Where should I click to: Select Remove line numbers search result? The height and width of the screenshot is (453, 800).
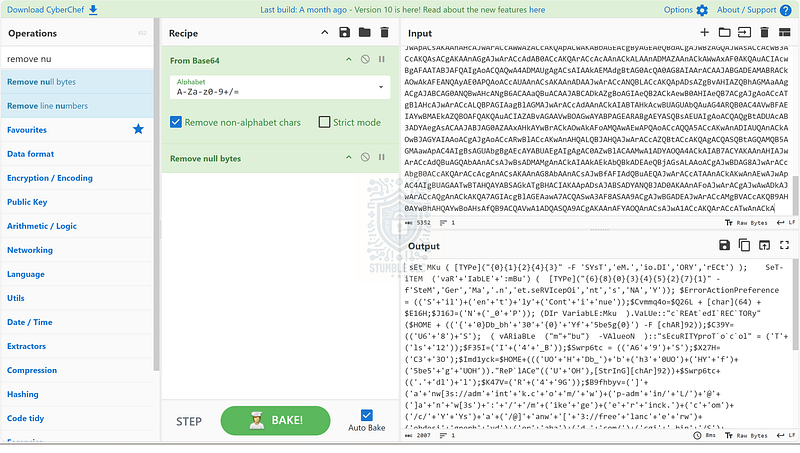coord(78,106)
